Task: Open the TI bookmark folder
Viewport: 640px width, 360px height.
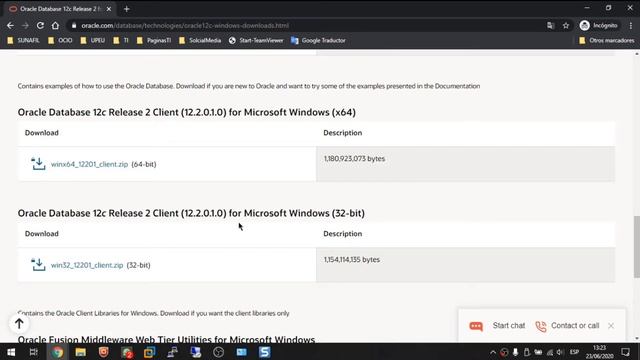Action: click(121, 40)
